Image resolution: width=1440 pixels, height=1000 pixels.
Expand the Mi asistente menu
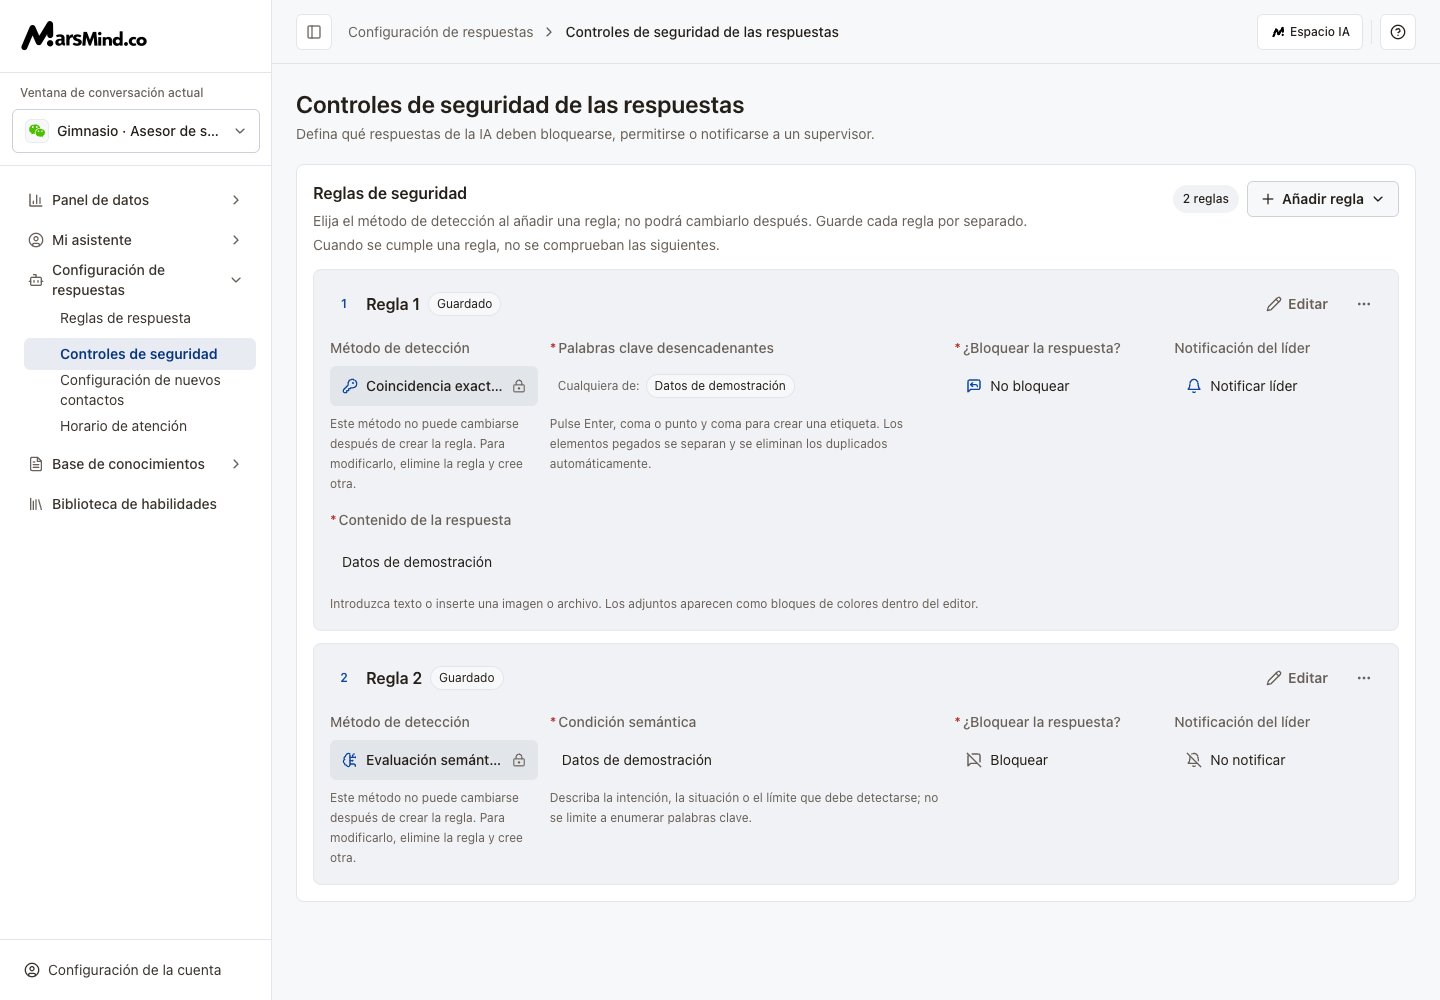[236, 240]
